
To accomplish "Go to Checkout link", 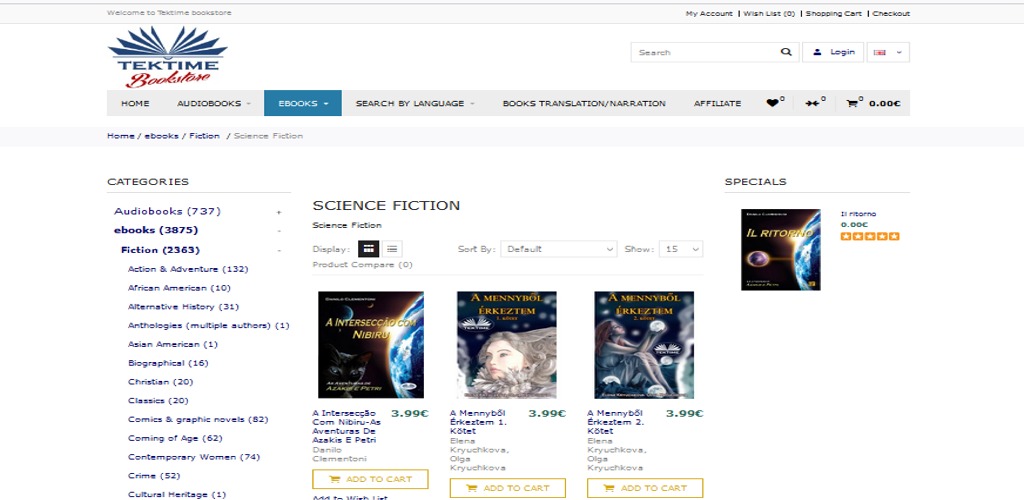I will (891, 13).
